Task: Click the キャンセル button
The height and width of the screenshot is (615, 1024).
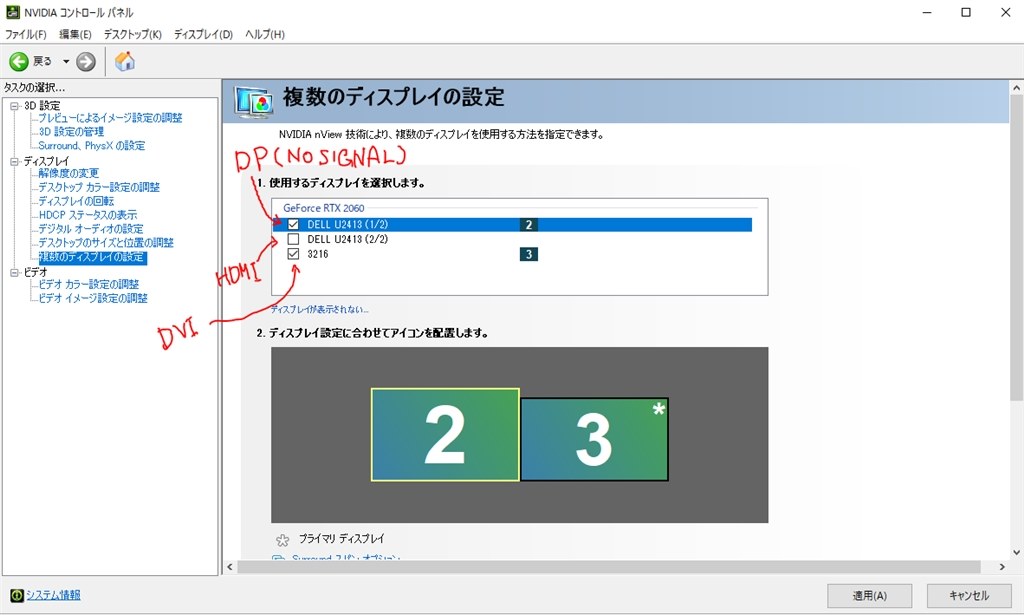Action: (x=968, y=595)
